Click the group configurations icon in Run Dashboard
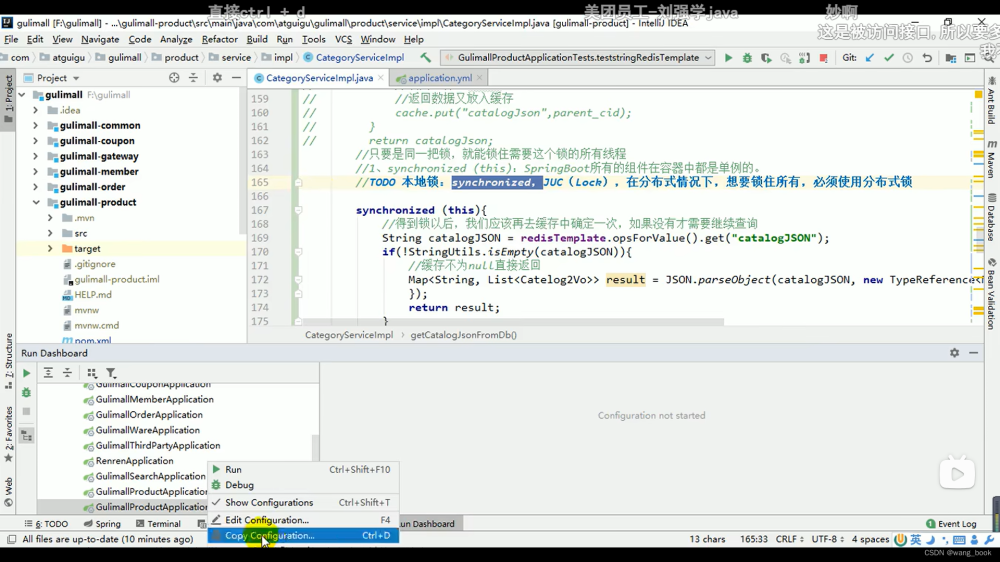The image size is (1000, 562). tap(92, 373)
